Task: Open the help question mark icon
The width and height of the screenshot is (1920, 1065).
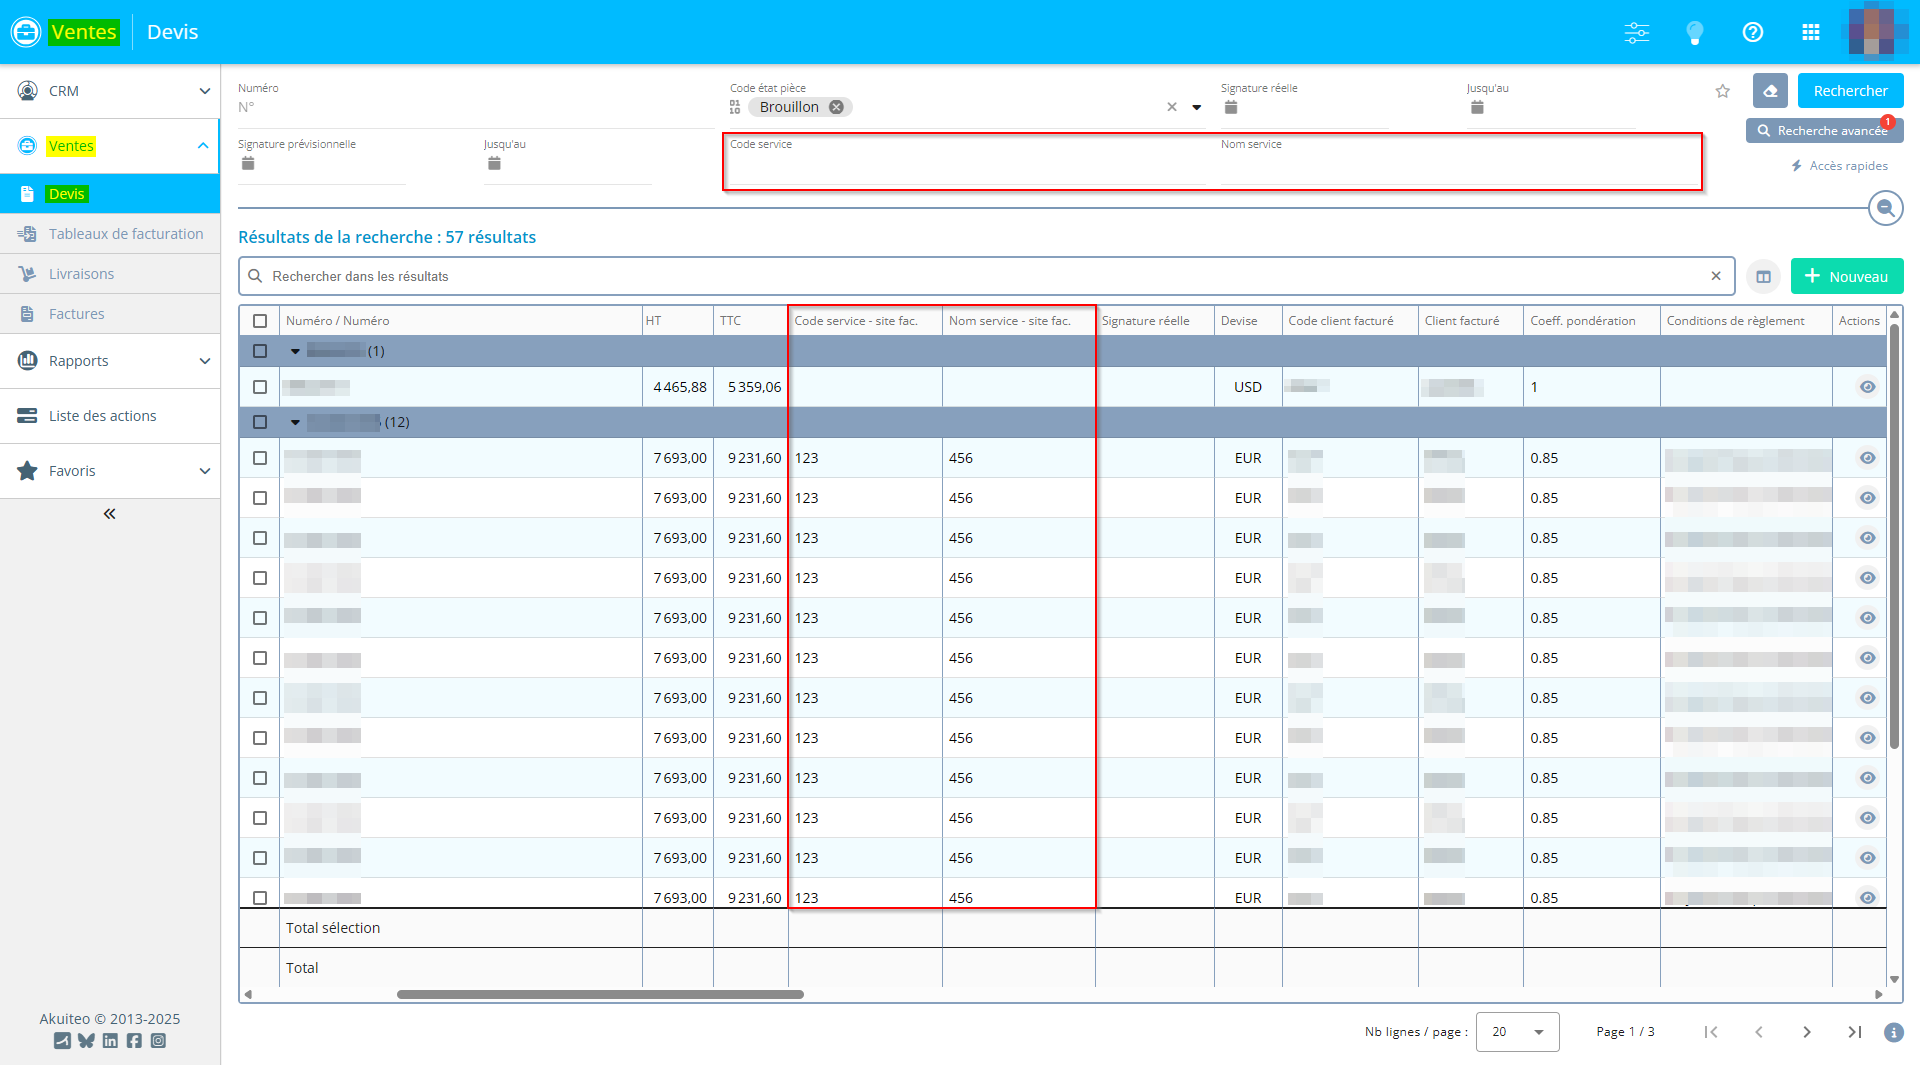Action: click(1752, 32)
